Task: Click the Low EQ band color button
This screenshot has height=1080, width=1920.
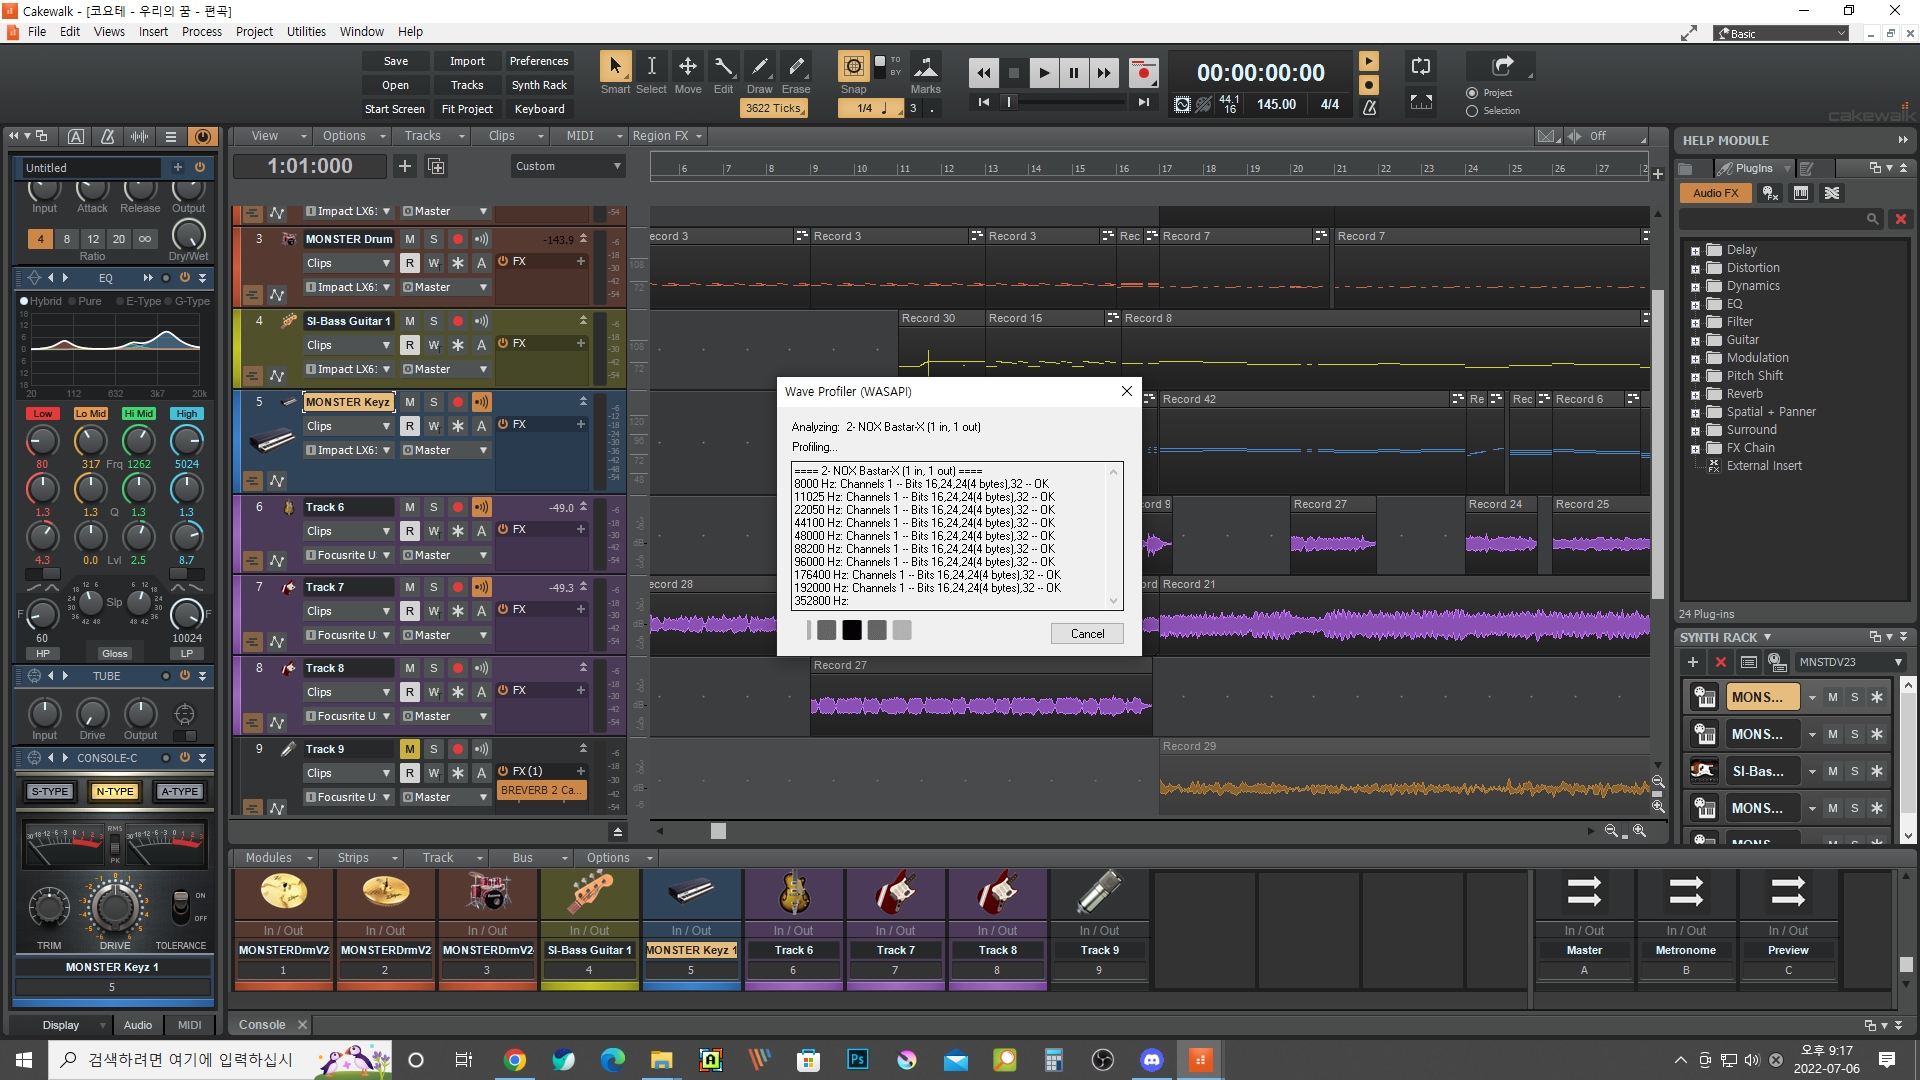Action: pos(43,414)
